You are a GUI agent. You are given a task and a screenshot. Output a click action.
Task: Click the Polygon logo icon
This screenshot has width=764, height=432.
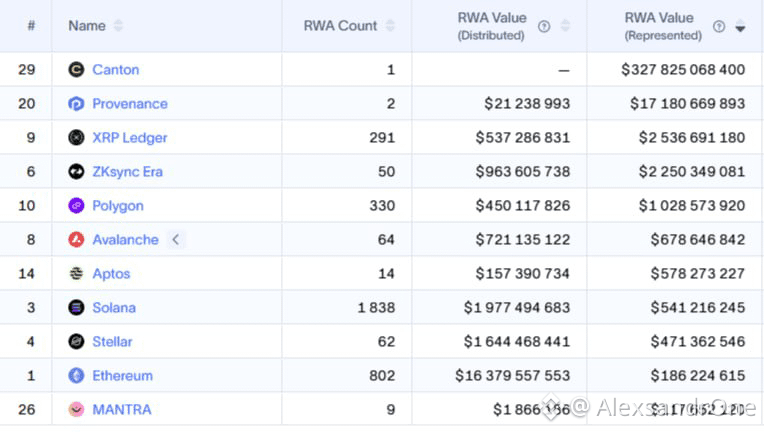76,206
